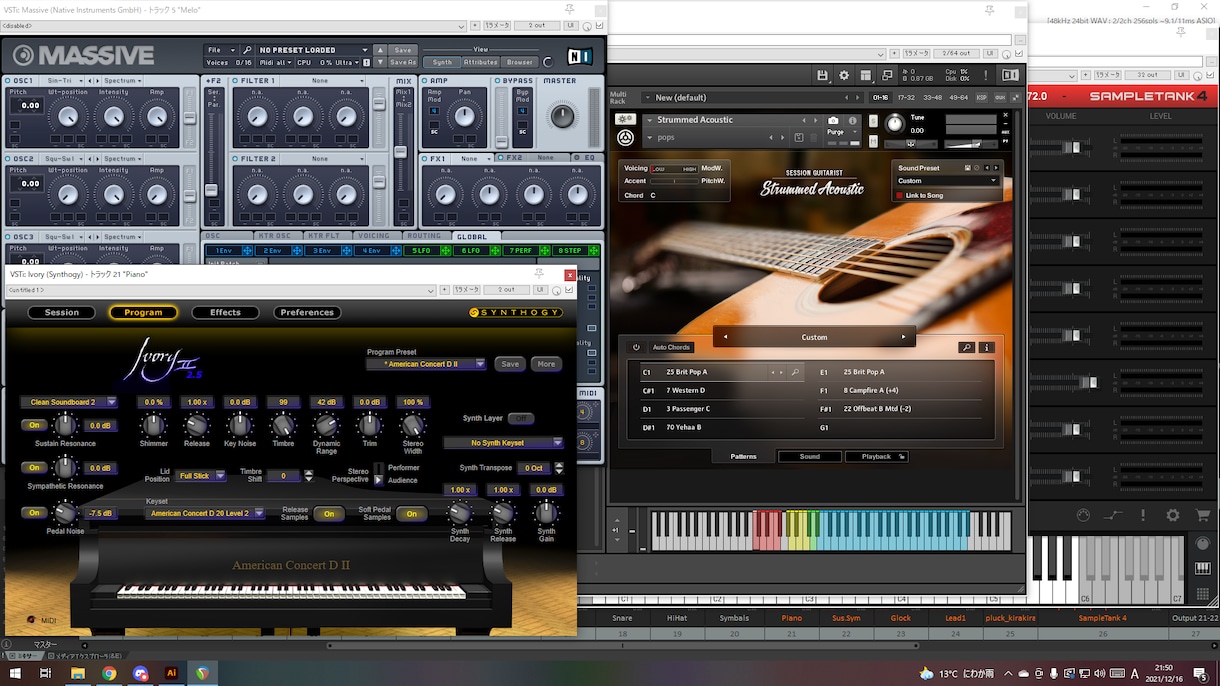The height and width of the screenshot is (686, 1220).
Task: Click the info icon above the pattern list
Action: 987,348
